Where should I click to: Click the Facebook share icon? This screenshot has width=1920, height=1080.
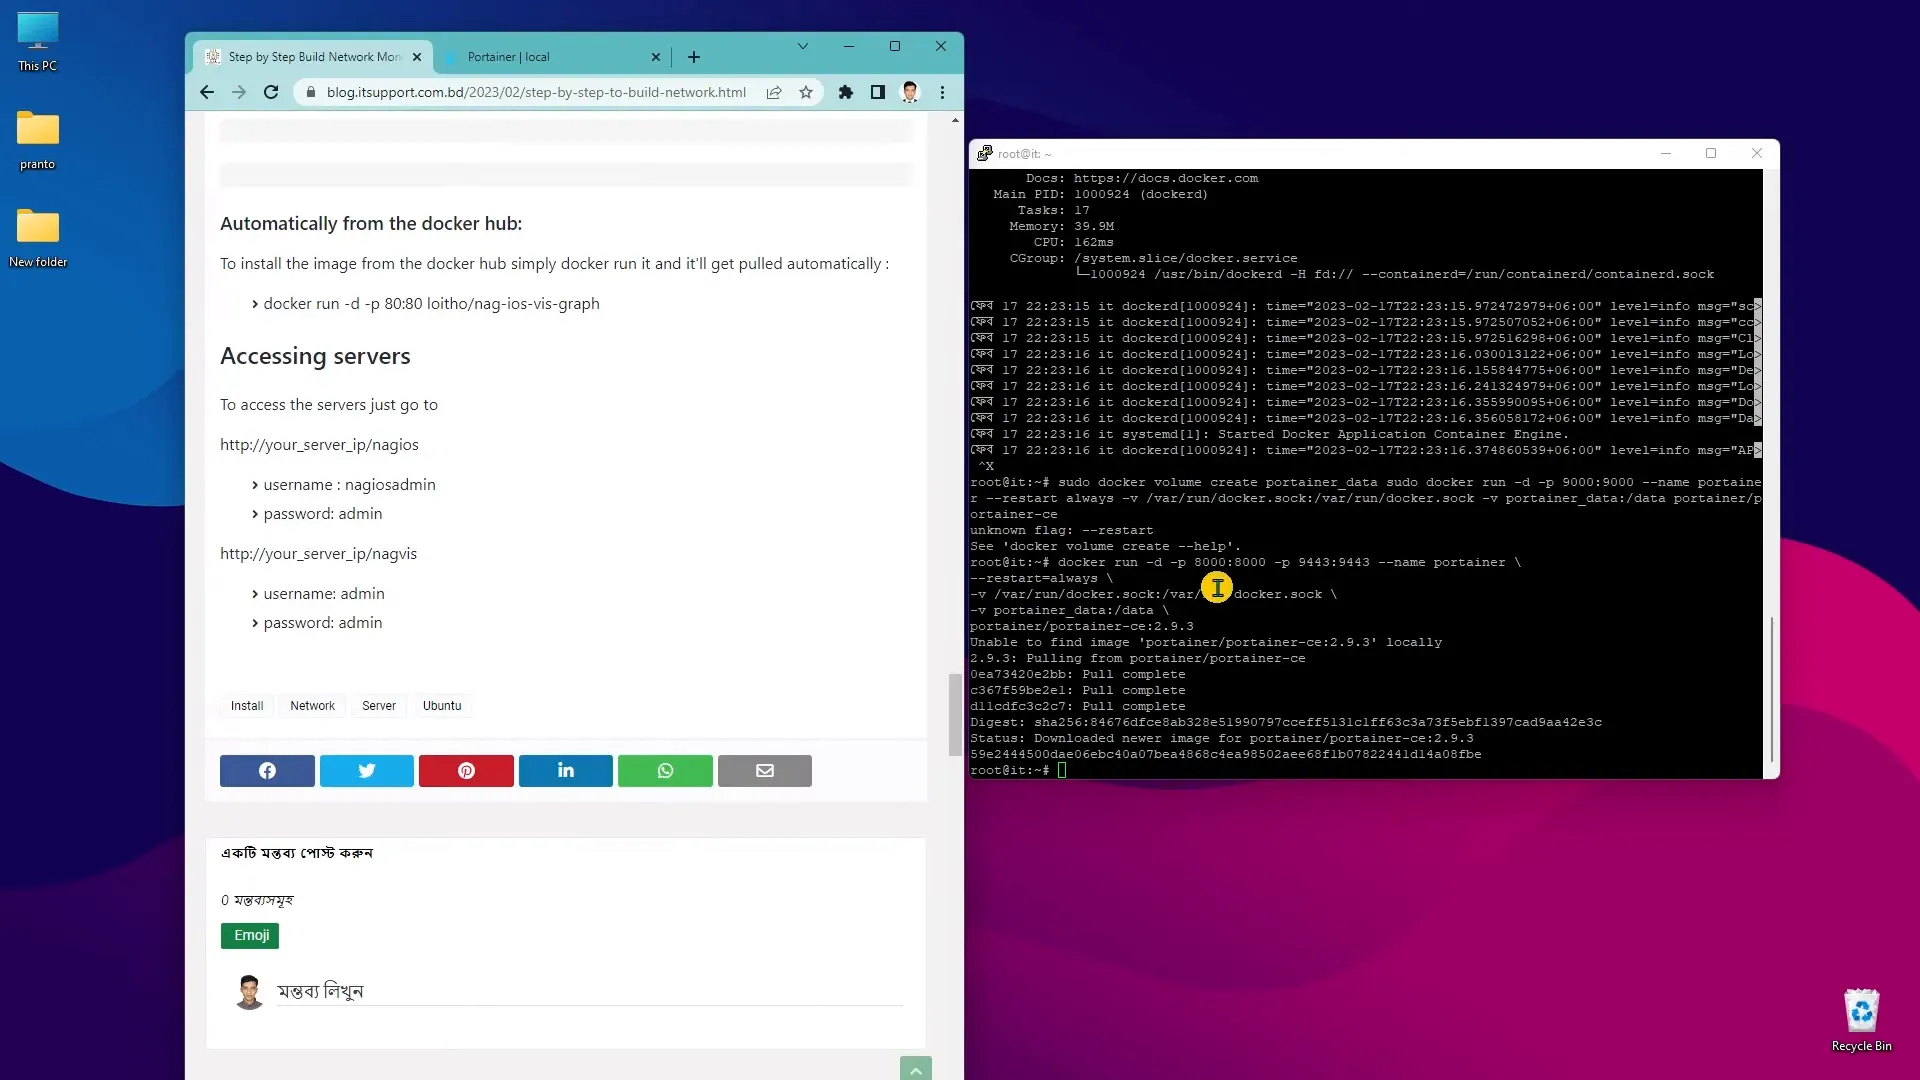coord(266,770)
